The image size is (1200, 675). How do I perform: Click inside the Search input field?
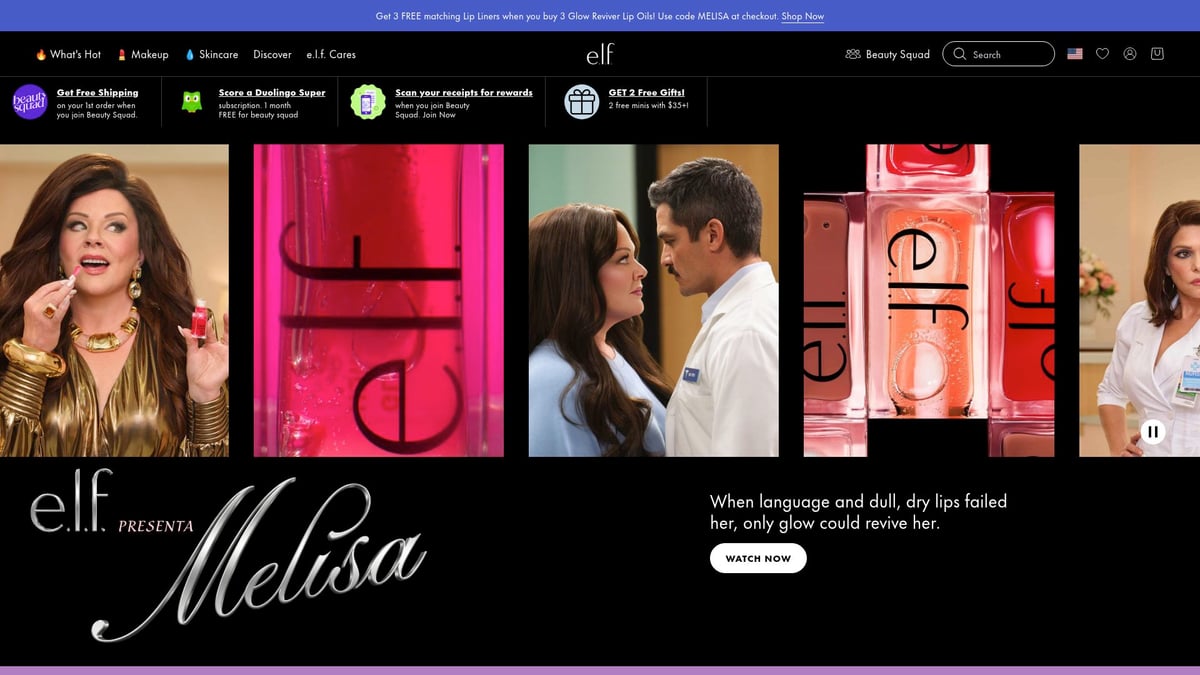(1000, 53)
